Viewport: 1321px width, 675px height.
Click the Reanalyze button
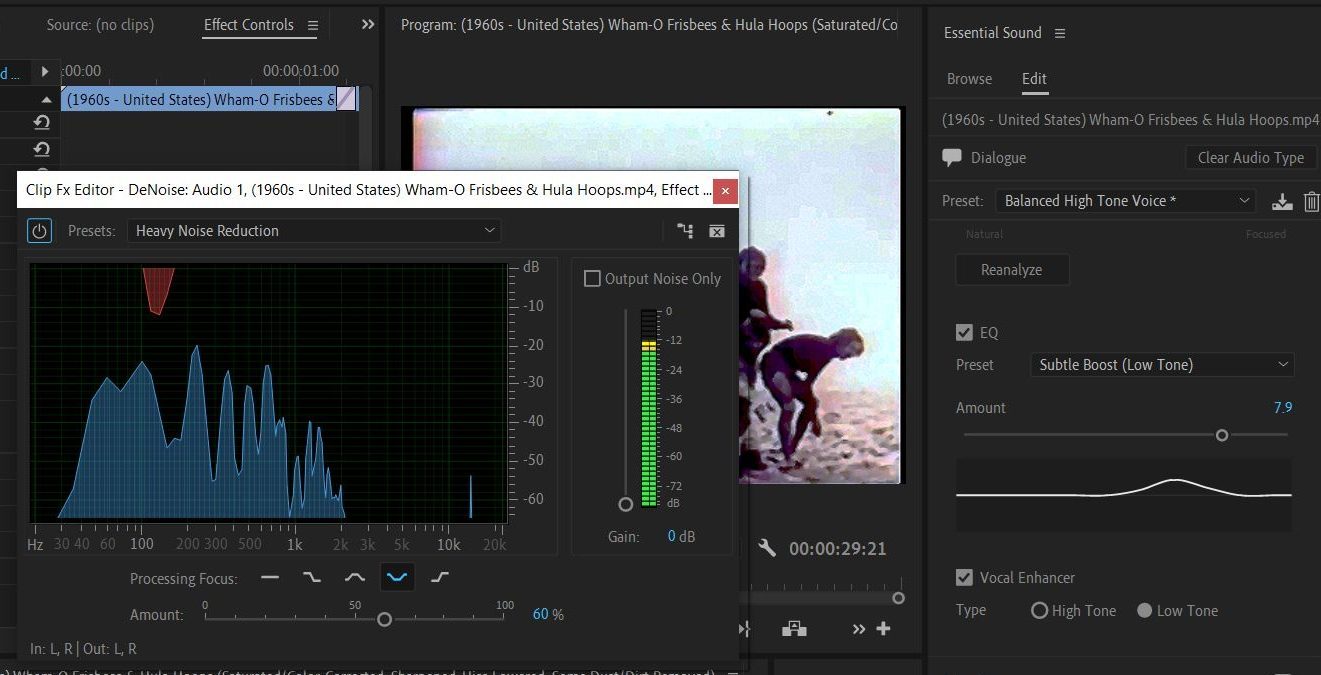[x=1012, y=270]
